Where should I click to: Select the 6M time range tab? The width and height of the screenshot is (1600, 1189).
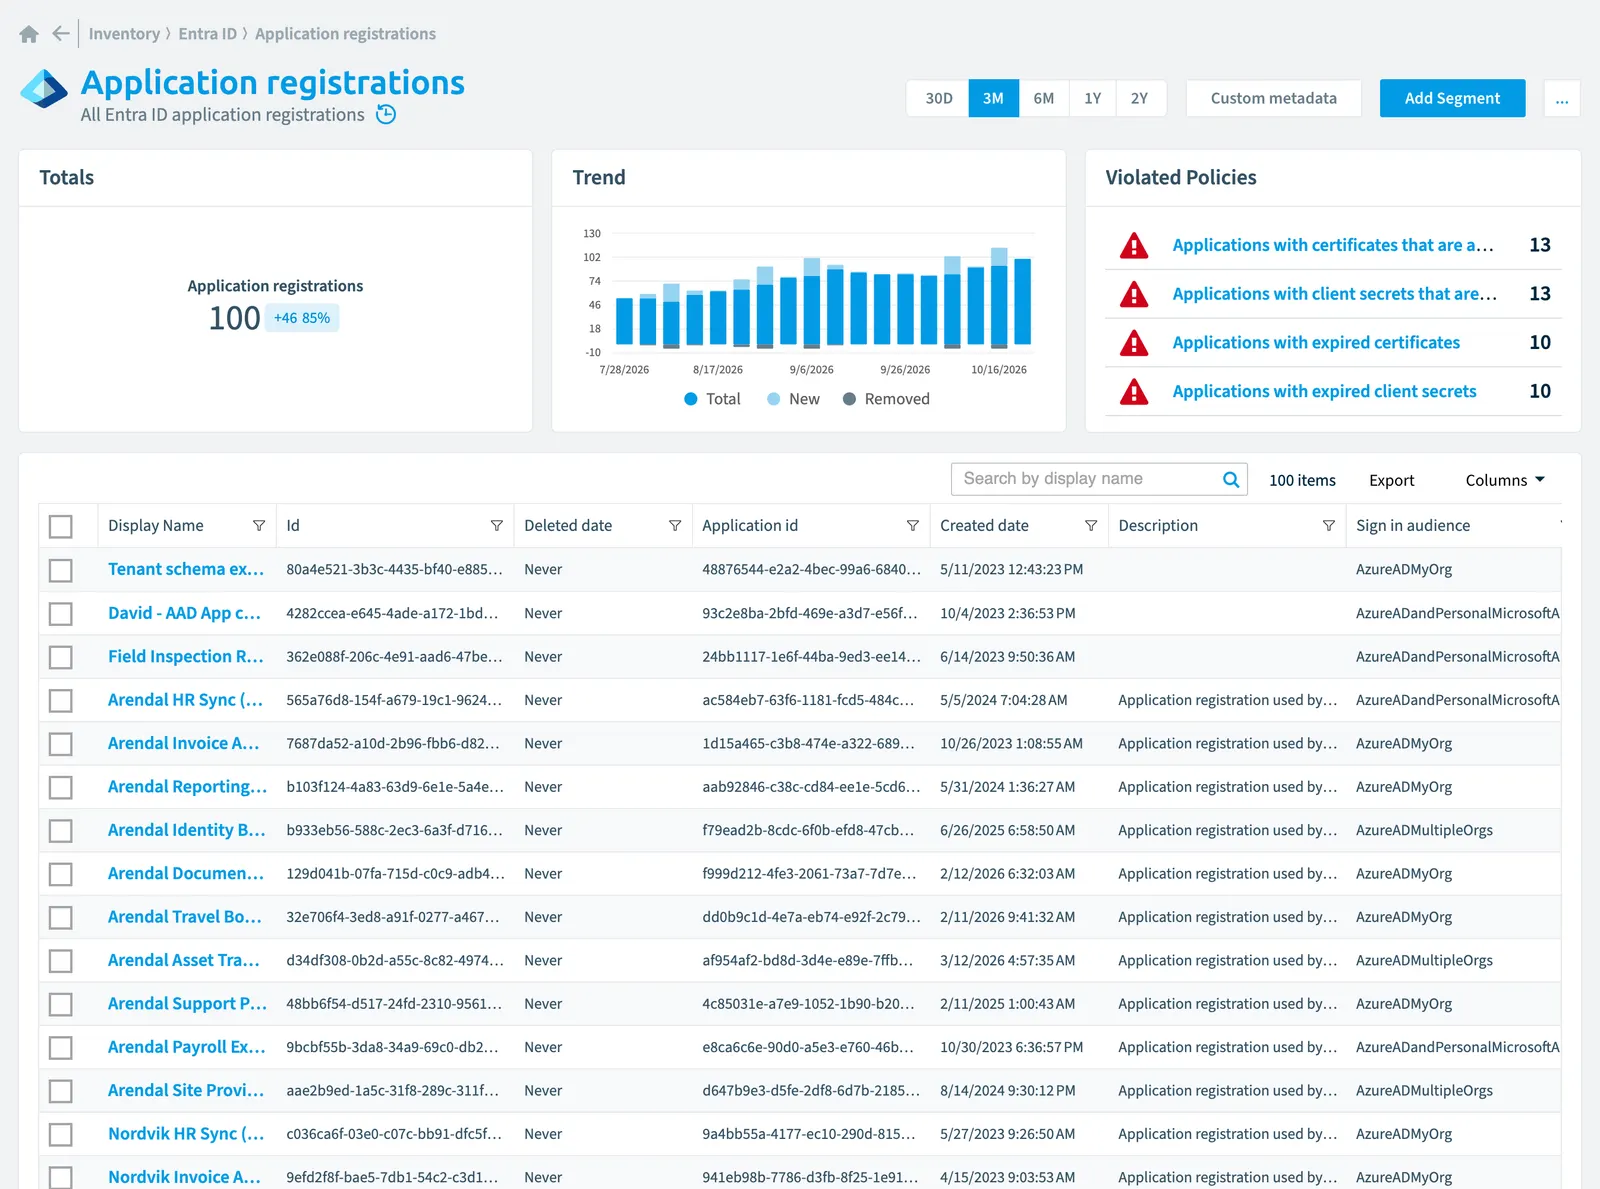coord(1044,99)
